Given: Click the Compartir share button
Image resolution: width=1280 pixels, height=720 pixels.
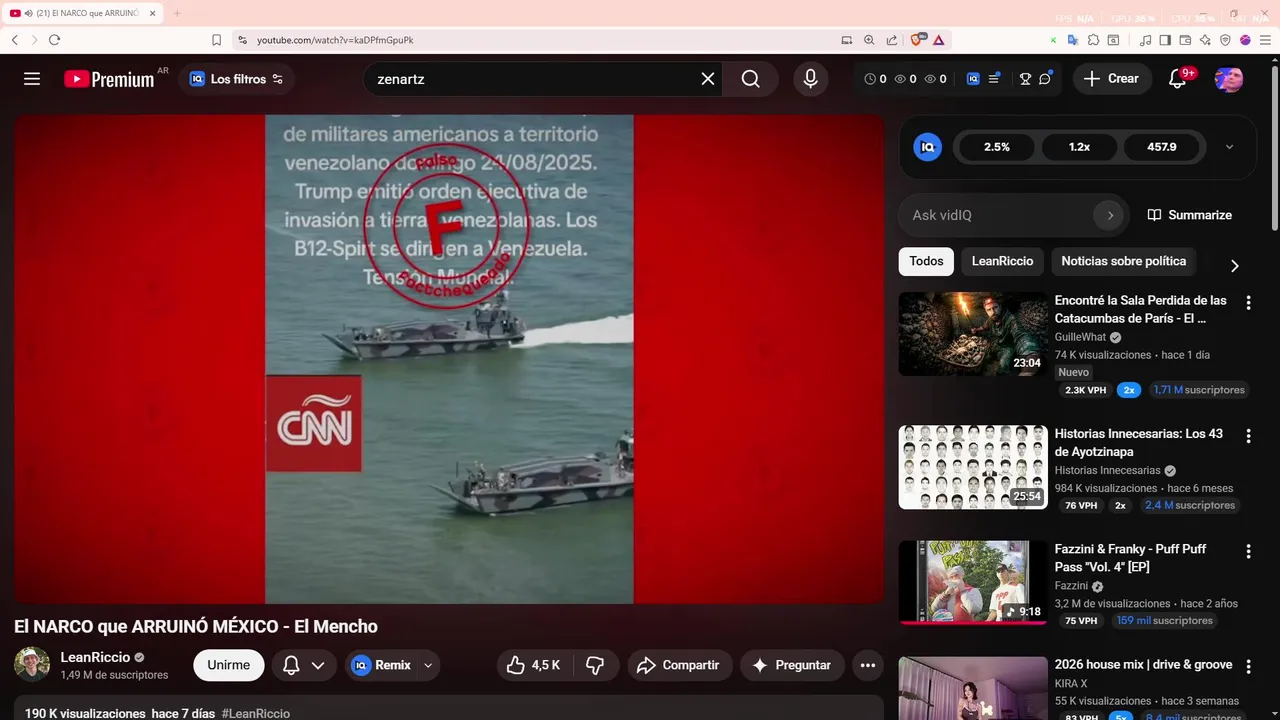Looking at the screenshot, I should [679, 665].
